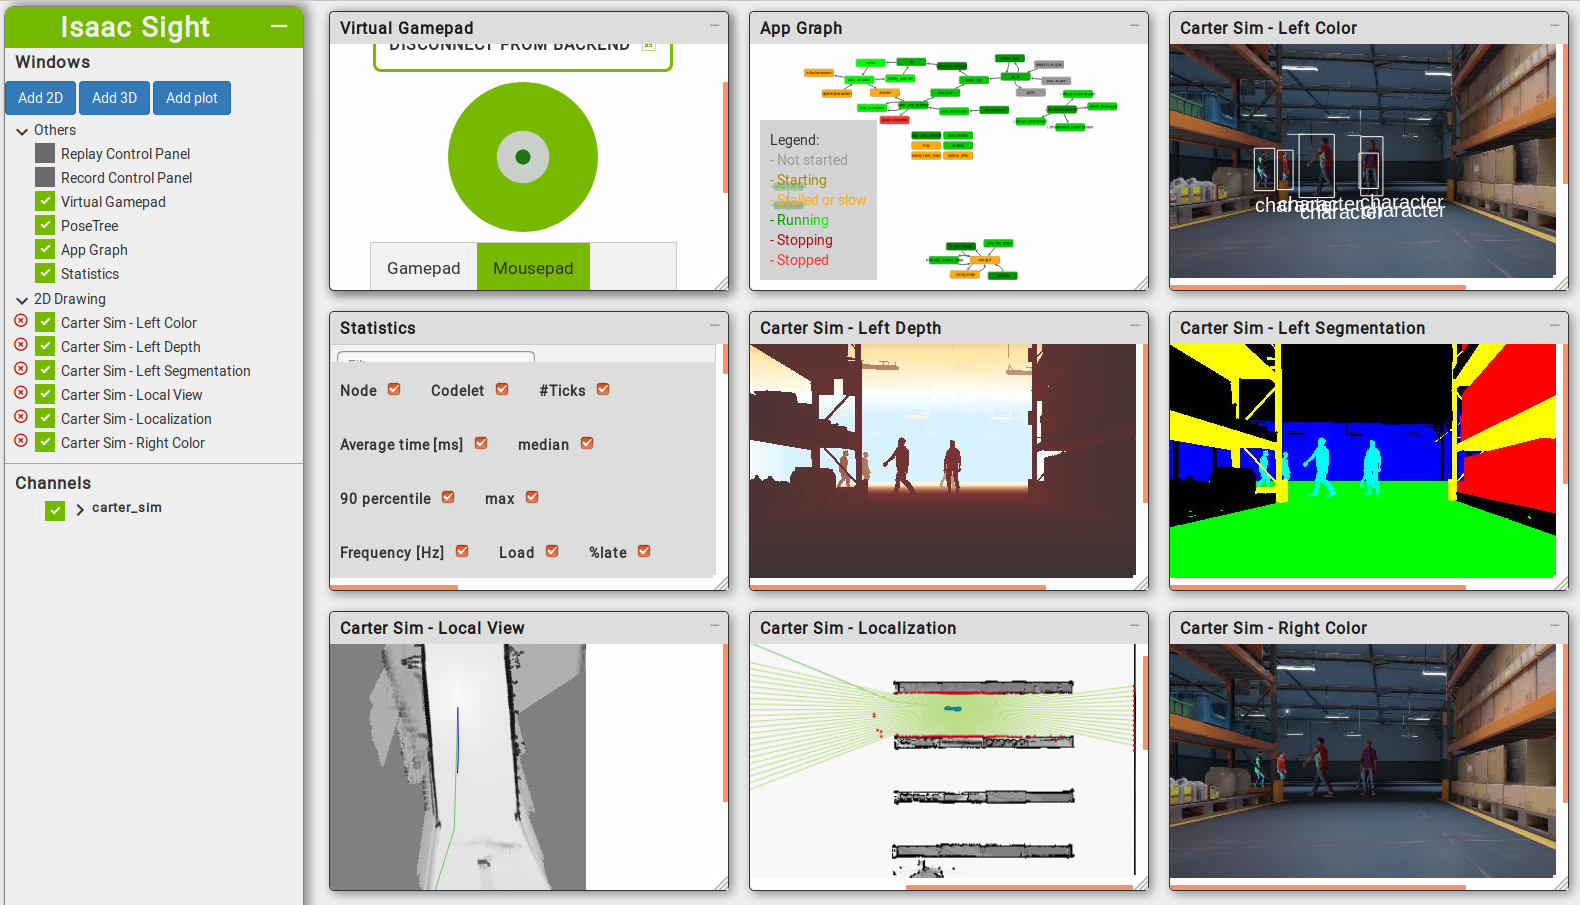Uncheck the PoseTree window checkbox
1580x905 pixels.
tap(45, 225)
